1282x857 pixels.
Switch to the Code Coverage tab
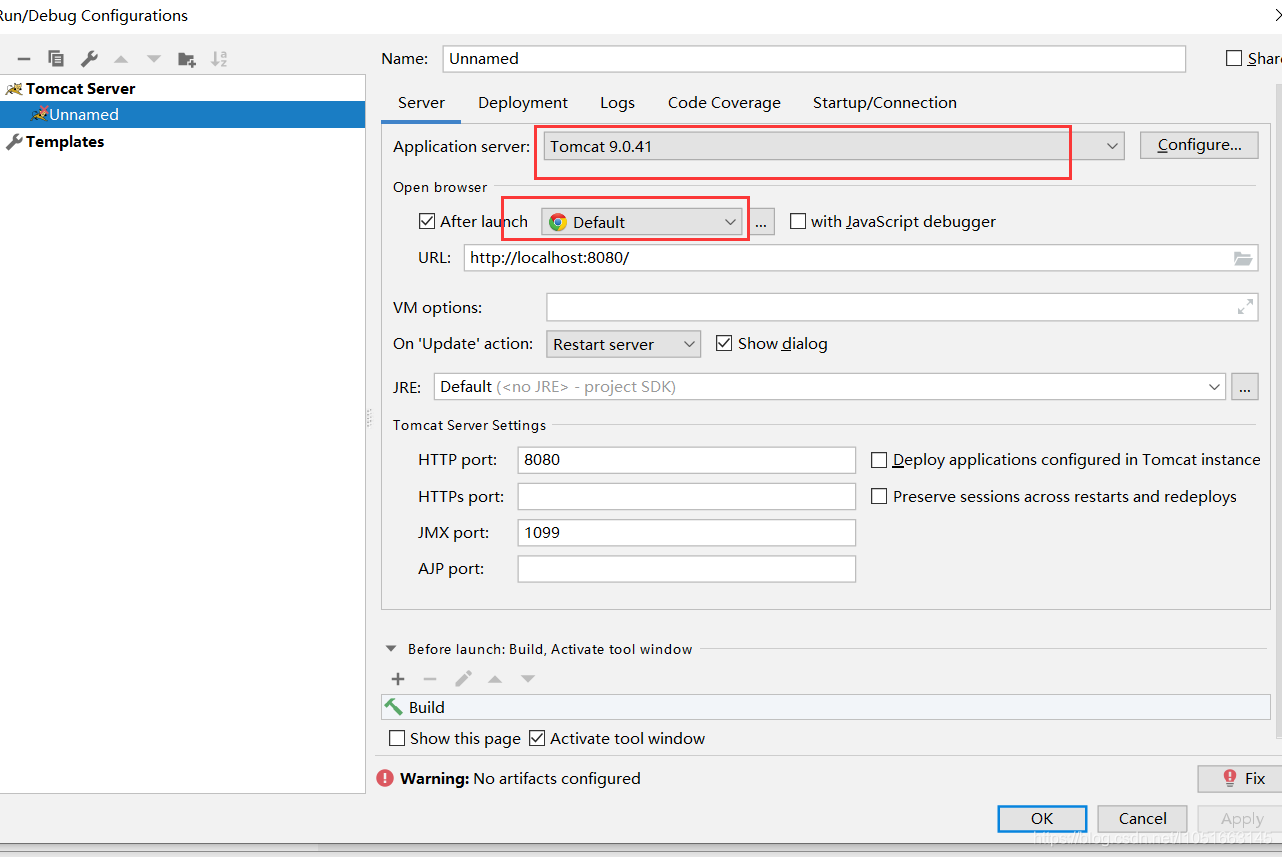coord(724,102)
